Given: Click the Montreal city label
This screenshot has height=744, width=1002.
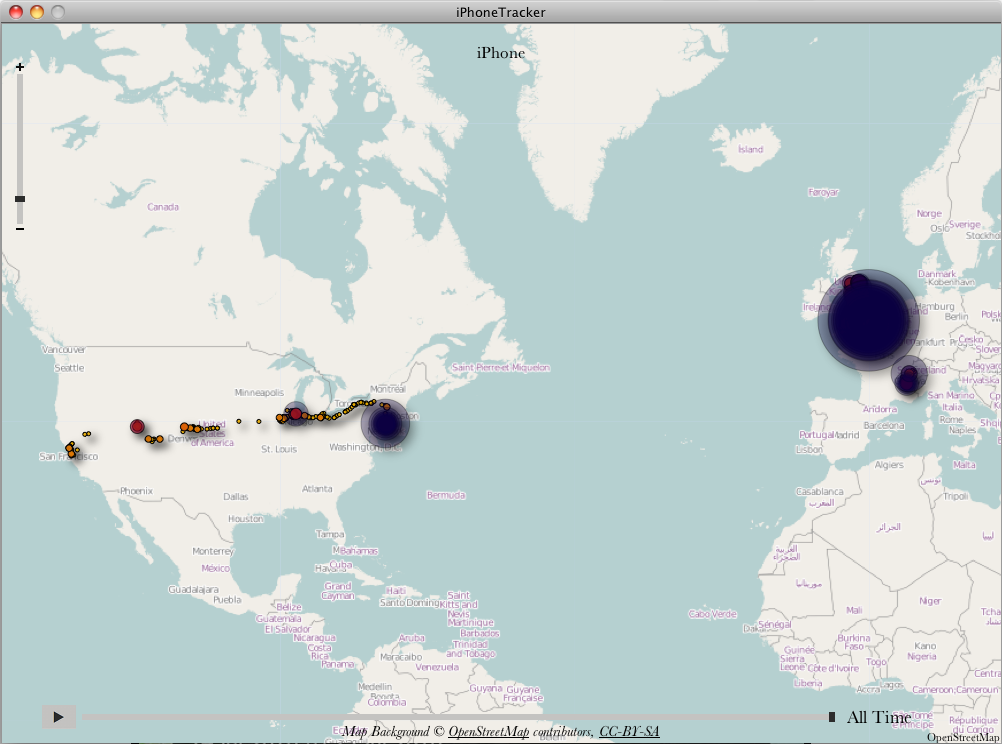Looking at the screenshot, I should tap(388, 389).
